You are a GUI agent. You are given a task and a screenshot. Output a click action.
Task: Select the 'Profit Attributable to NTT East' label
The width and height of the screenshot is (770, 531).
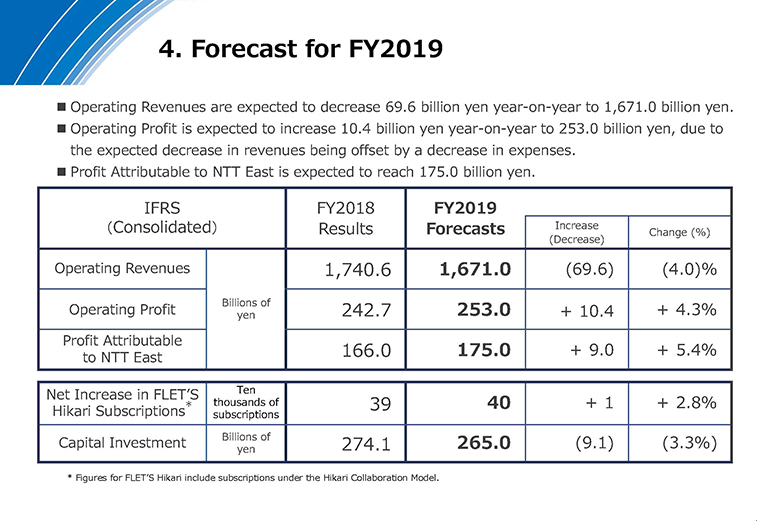pyautogui.click(x=122, y=349)
